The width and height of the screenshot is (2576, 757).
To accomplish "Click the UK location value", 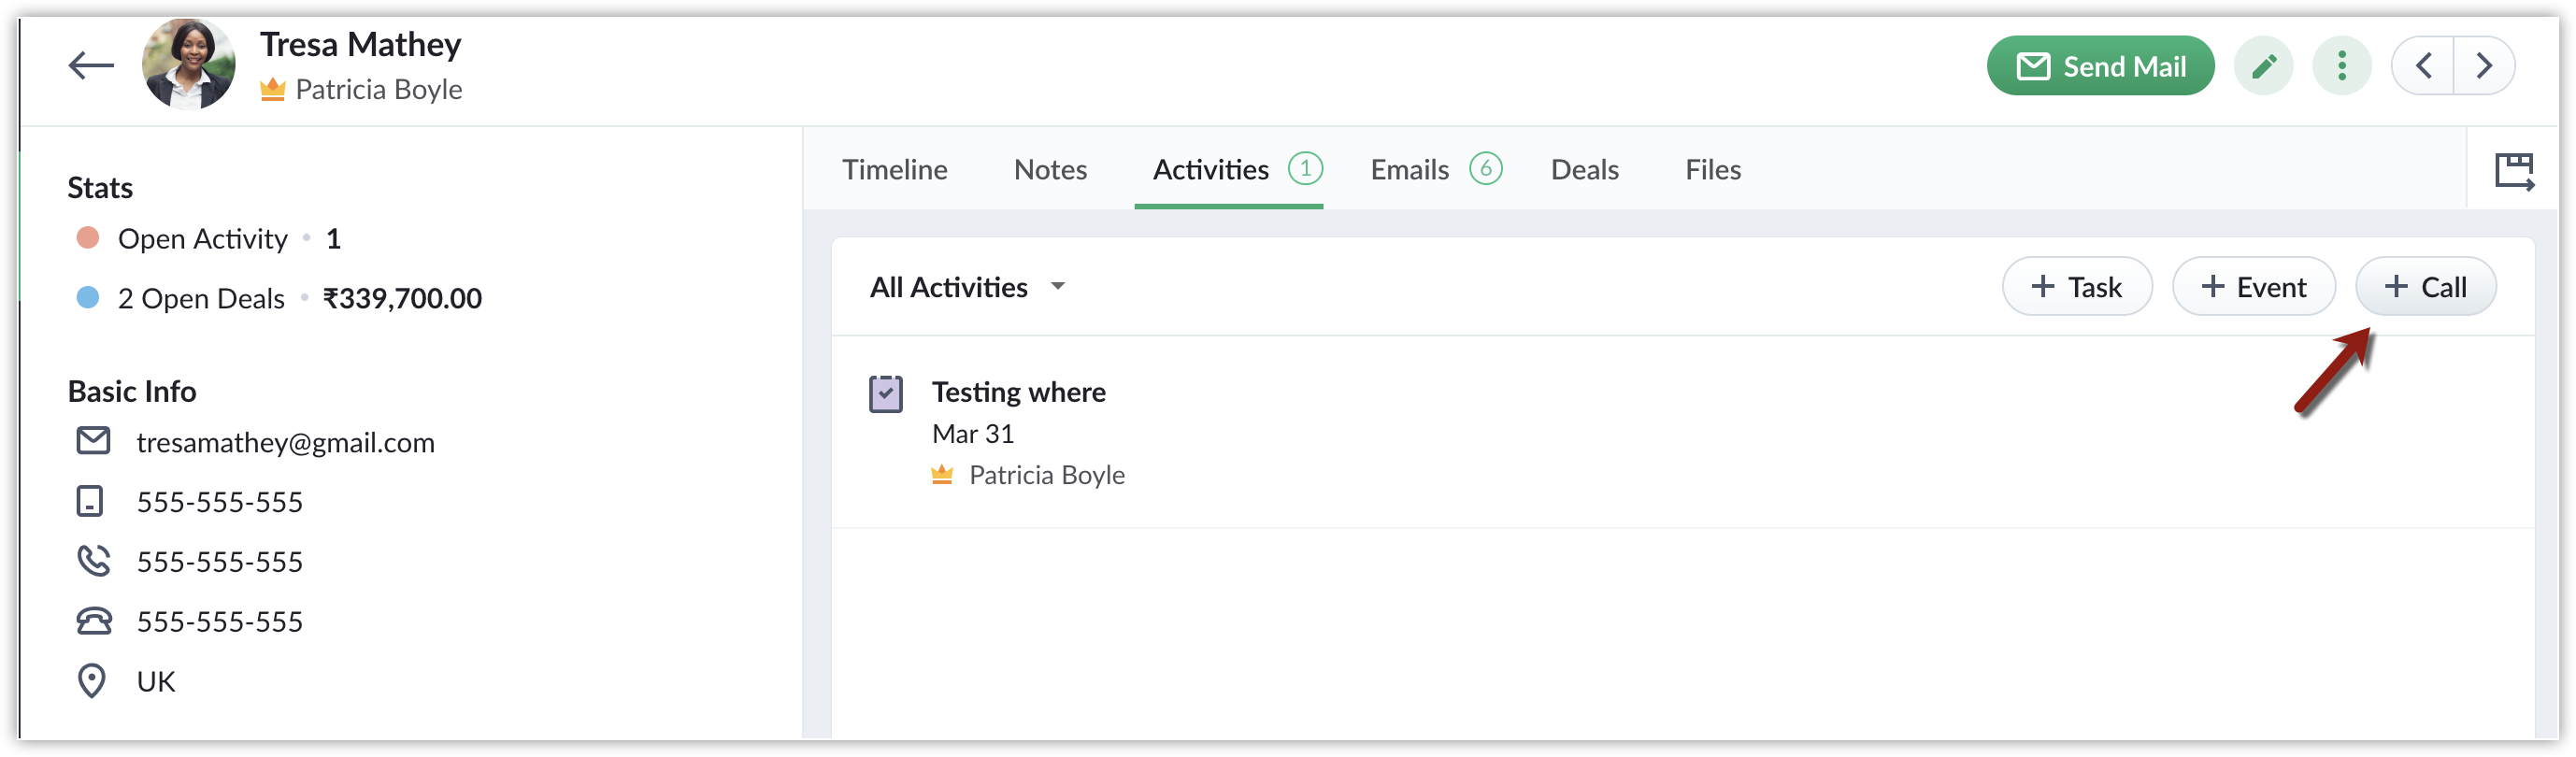I will pos(156,682).
